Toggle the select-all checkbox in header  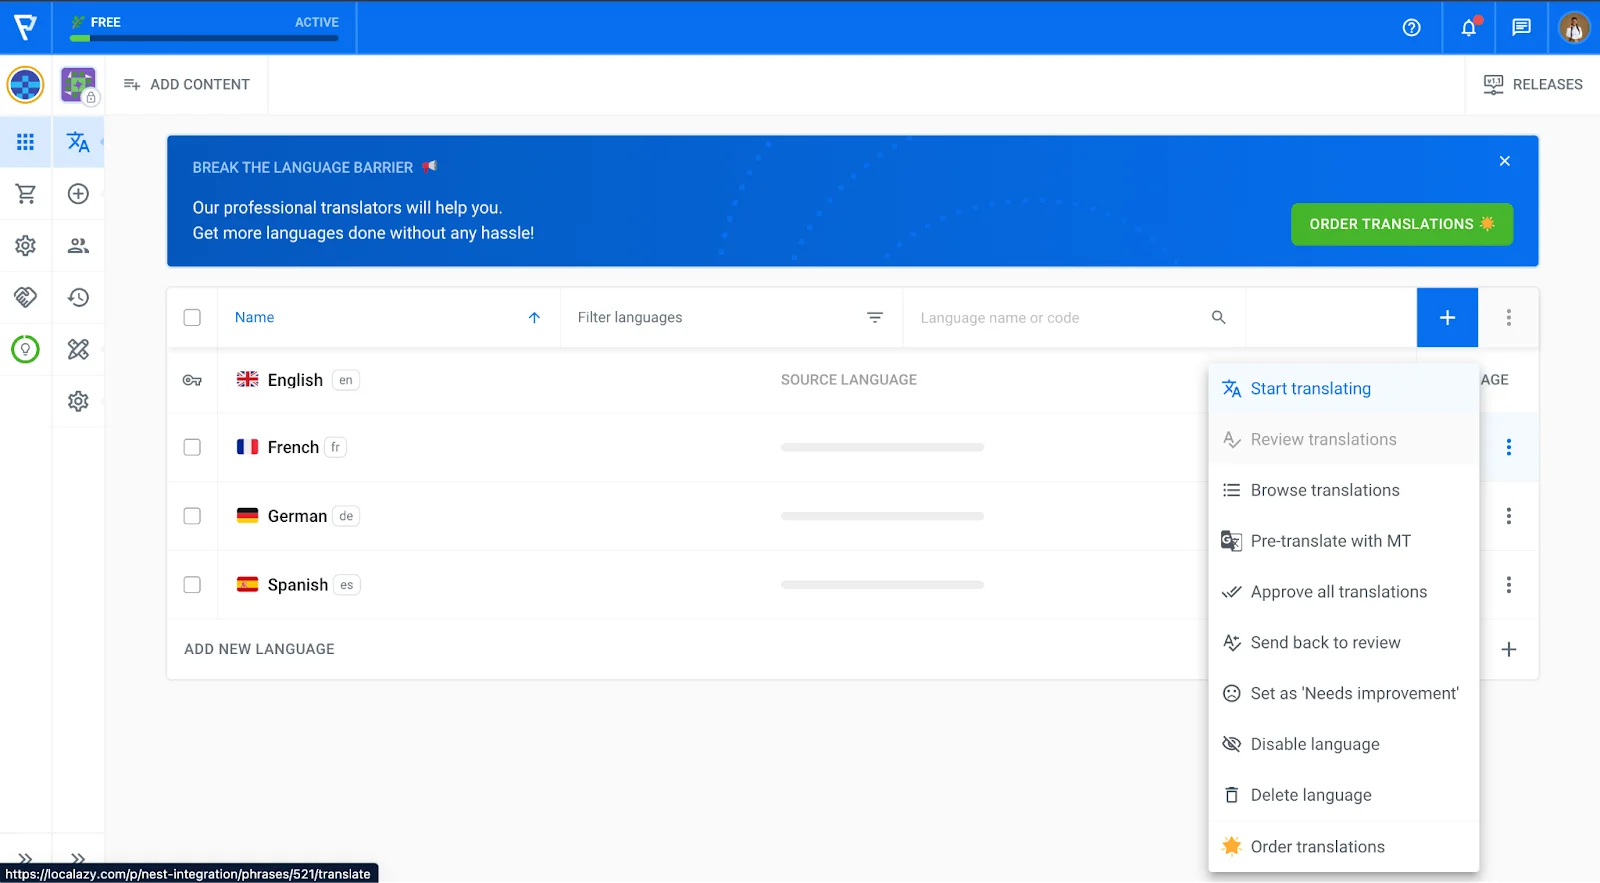click(x=192, y=318)
